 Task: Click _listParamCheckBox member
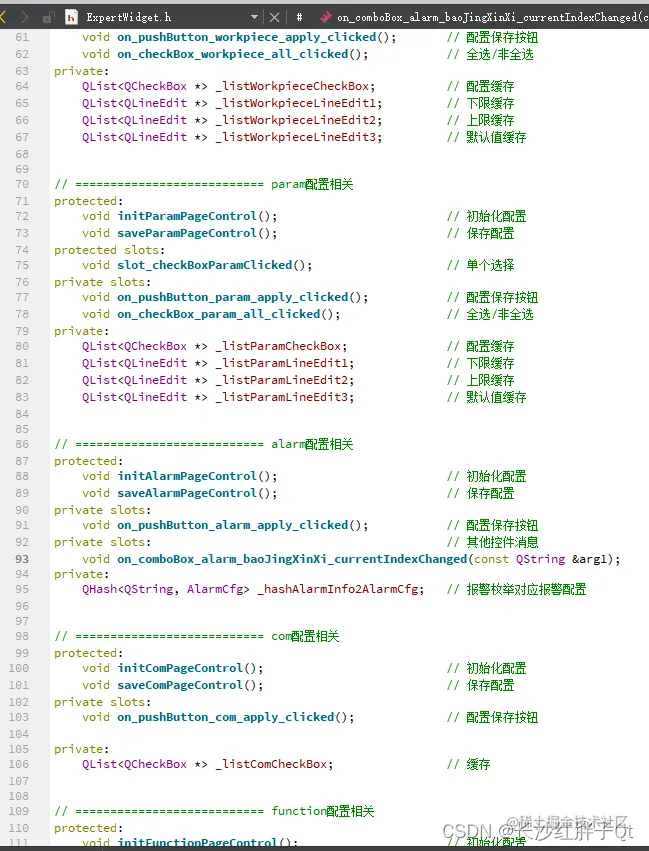(x=278, y=346)
